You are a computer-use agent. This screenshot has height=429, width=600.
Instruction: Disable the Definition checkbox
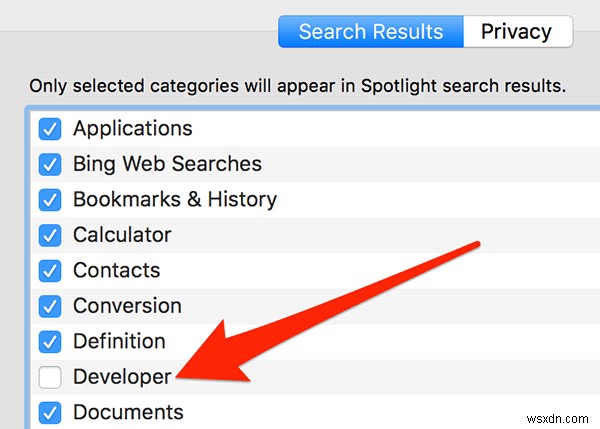[50, 342]
